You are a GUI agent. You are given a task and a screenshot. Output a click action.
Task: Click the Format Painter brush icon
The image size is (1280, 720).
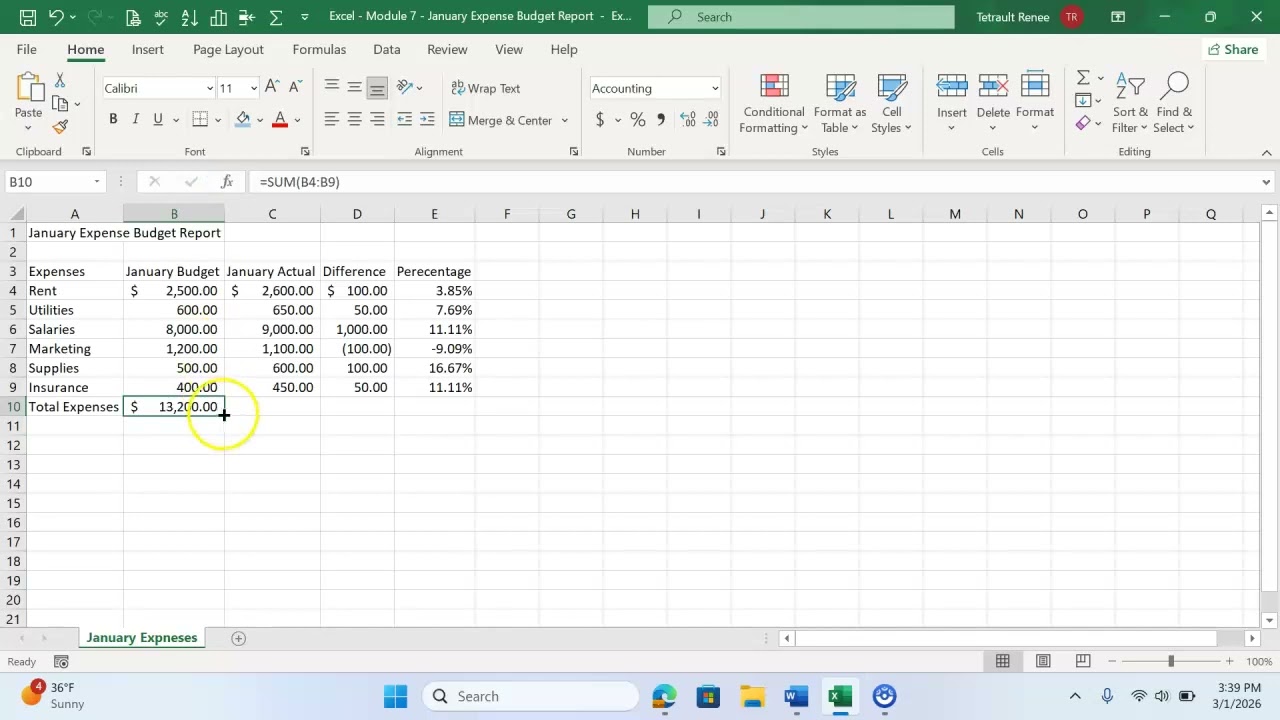60,127
